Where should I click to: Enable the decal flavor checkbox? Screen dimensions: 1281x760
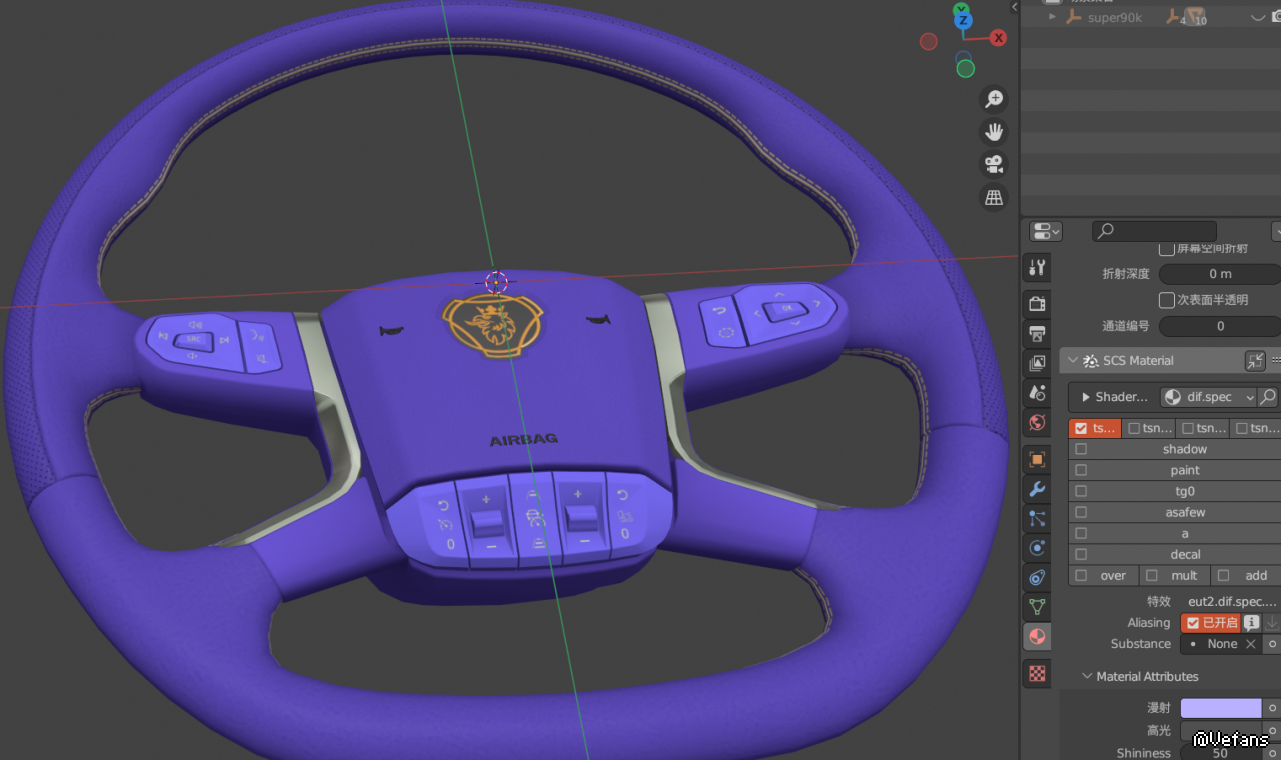(x=1081, y=554)
